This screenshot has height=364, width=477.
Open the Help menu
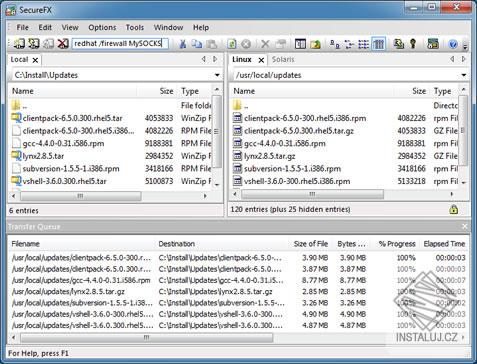tap(201, 27)
